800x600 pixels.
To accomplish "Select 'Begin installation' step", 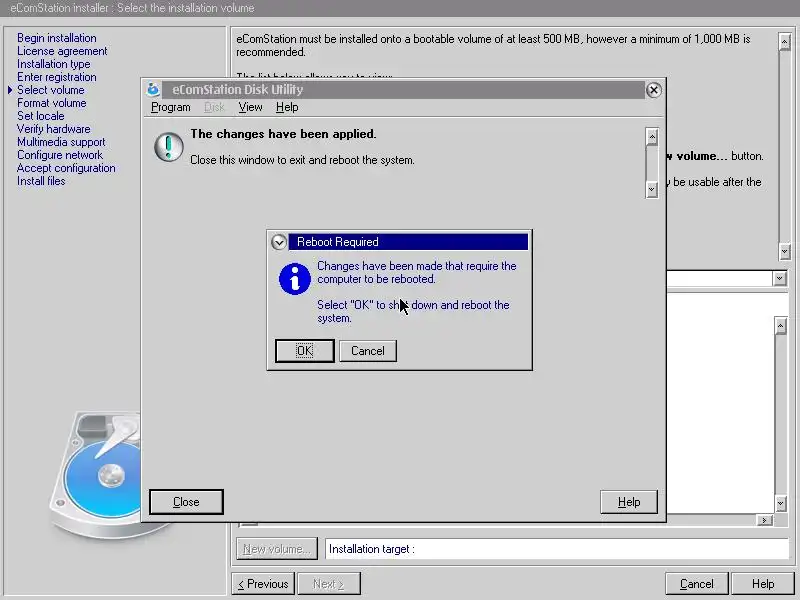I will (x=57, y=38).
